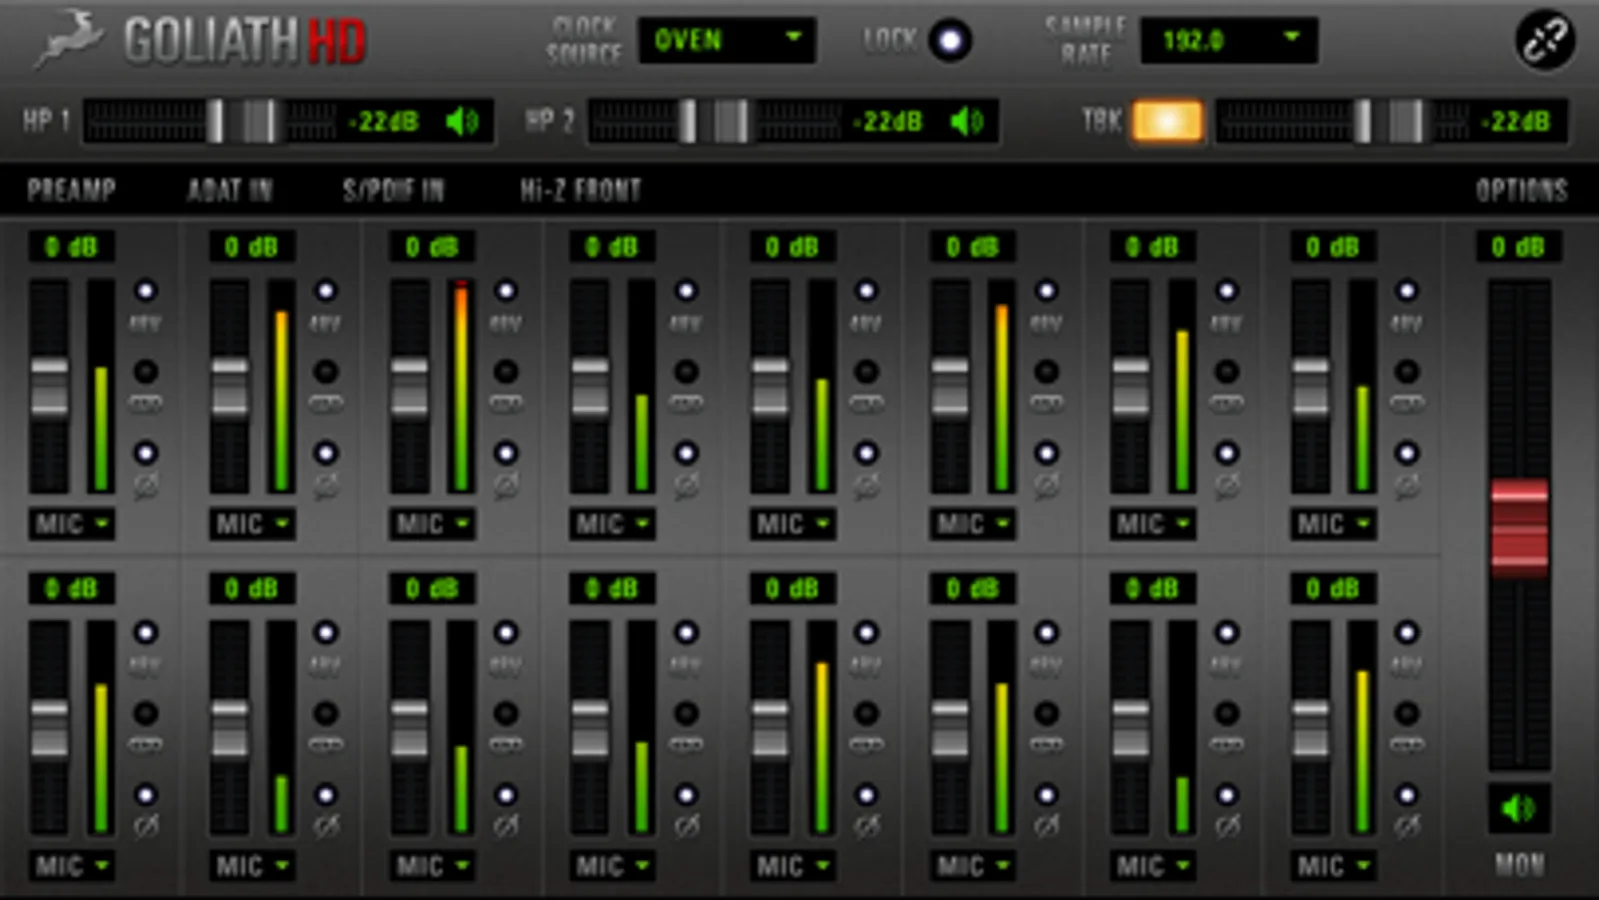
Task: Click link chain symbol on eighth bottom-row channel
Action: click(x=1406, y=745)
